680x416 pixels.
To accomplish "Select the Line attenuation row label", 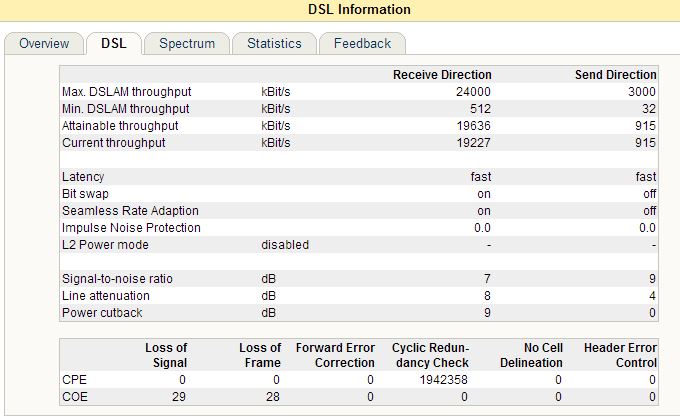I will [104, 296].
